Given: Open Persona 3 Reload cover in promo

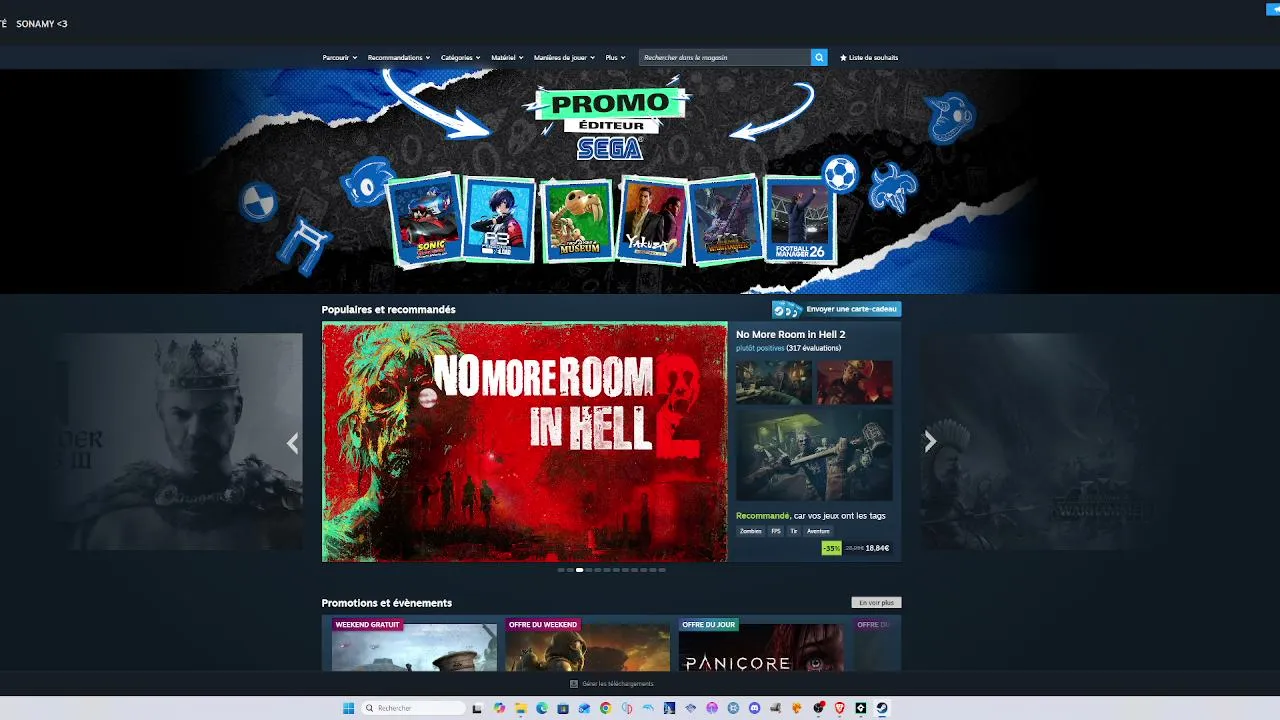Looking at the screenshot, I should coord(500,220).
